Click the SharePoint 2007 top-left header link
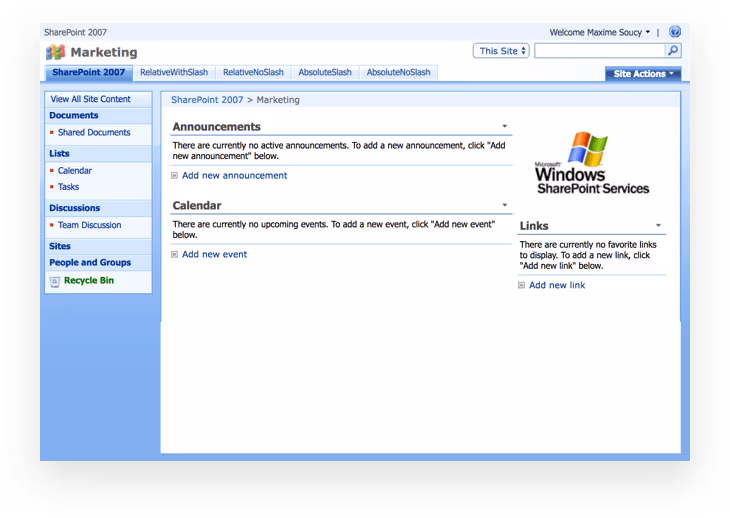The image size is (730, 518). click(x=75, y=33)
